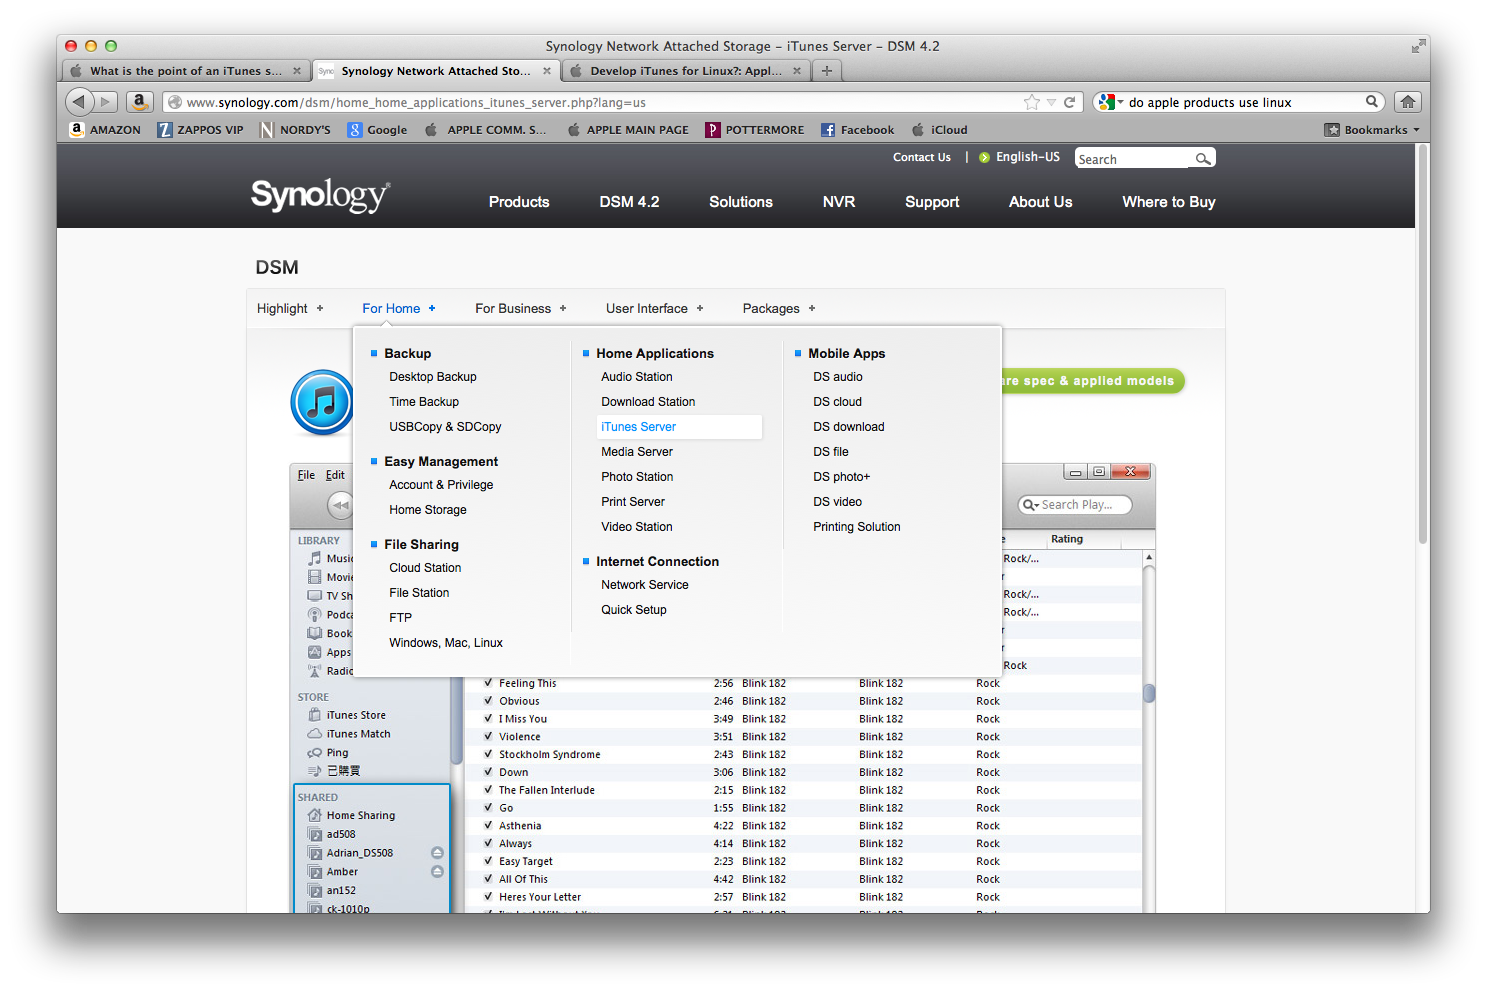1487x992 pixels.
Task: Toggle the checkbox for 'Stockholm Syndrome'
Action: pyautogui.click(x=488, y=754)
